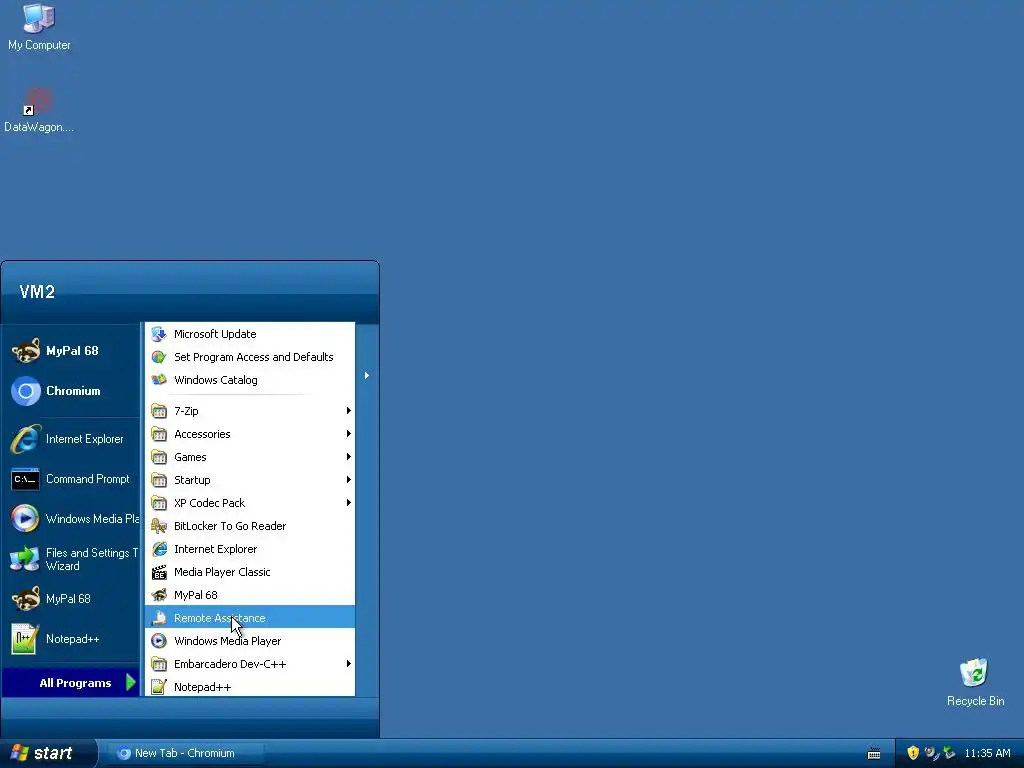
Task: Open Notepad++ from recent programs list
Action: click(x=71, y=639)
